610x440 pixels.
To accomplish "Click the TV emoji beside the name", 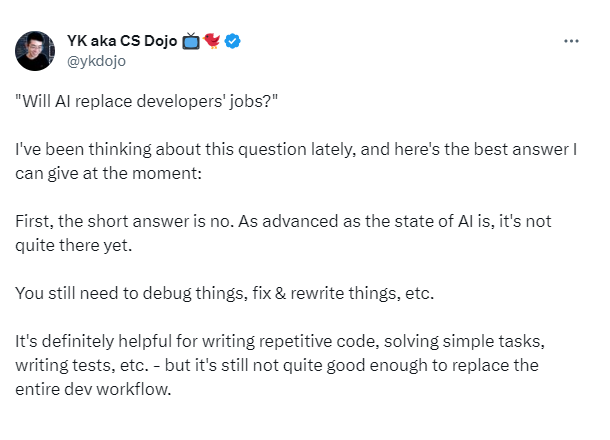I will tap(193, 41).
